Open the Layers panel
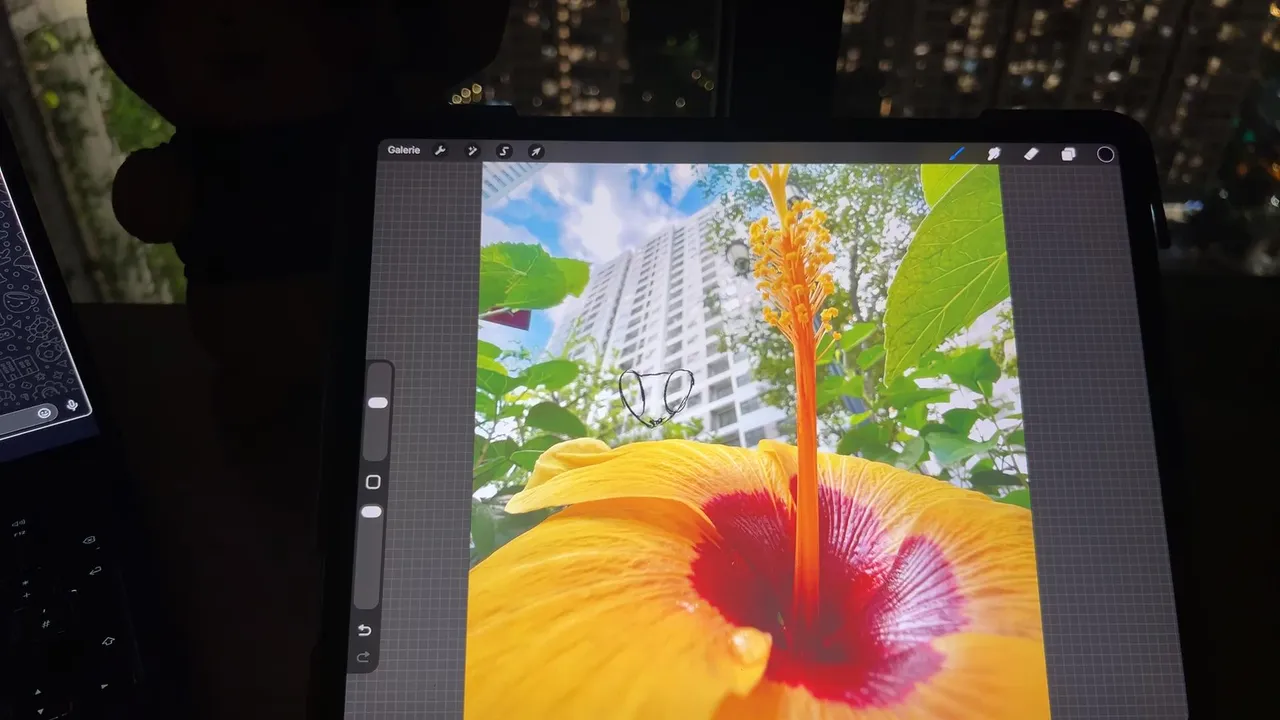Screen dimensions: 1280x720 (1068, 154)
